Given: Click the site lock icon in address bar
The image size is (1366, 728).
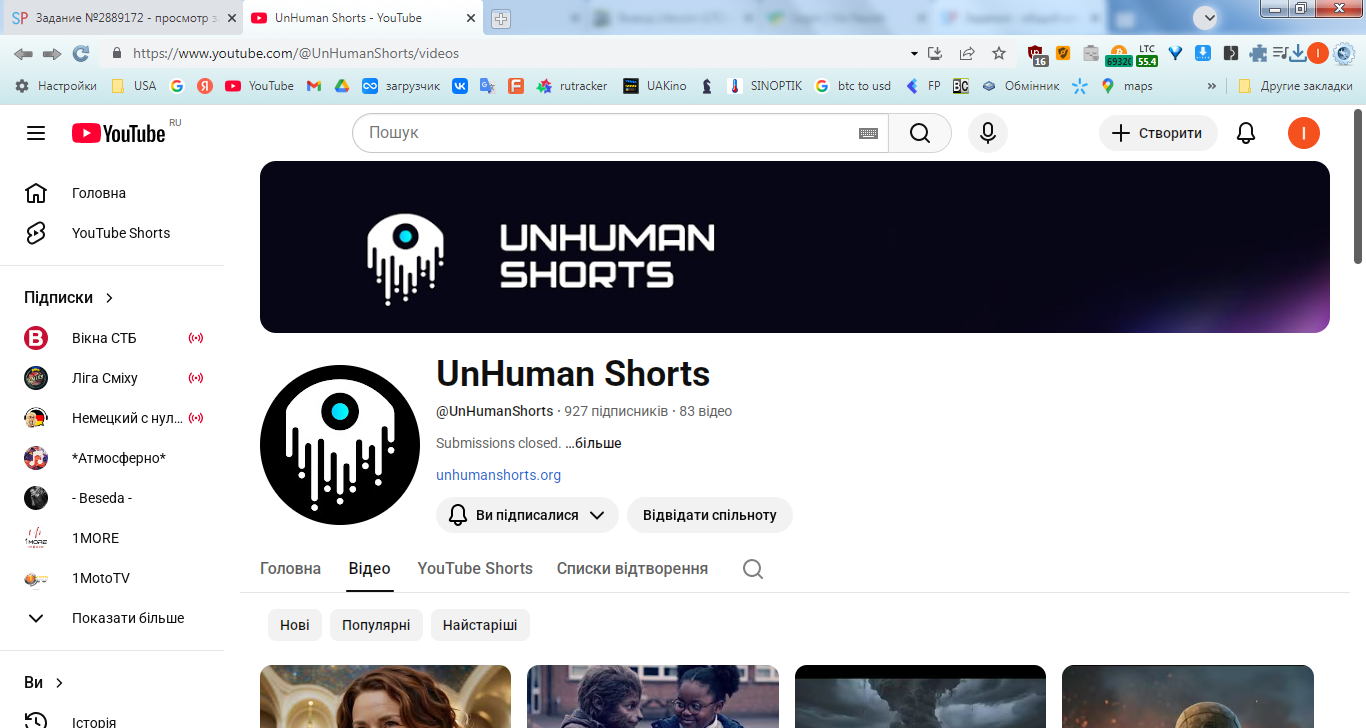Looking at the screenshot, I should pos(117,54).
